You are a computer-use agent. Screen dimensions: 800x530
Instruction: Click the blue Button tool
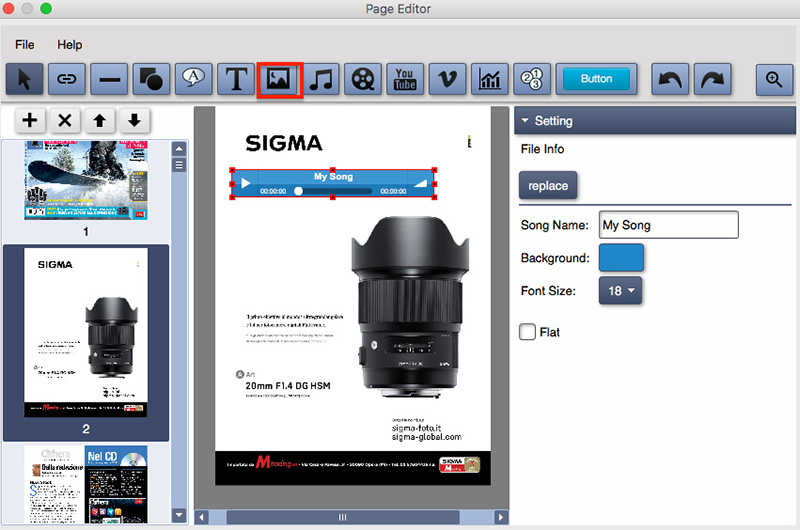click(x=596, y=79)
